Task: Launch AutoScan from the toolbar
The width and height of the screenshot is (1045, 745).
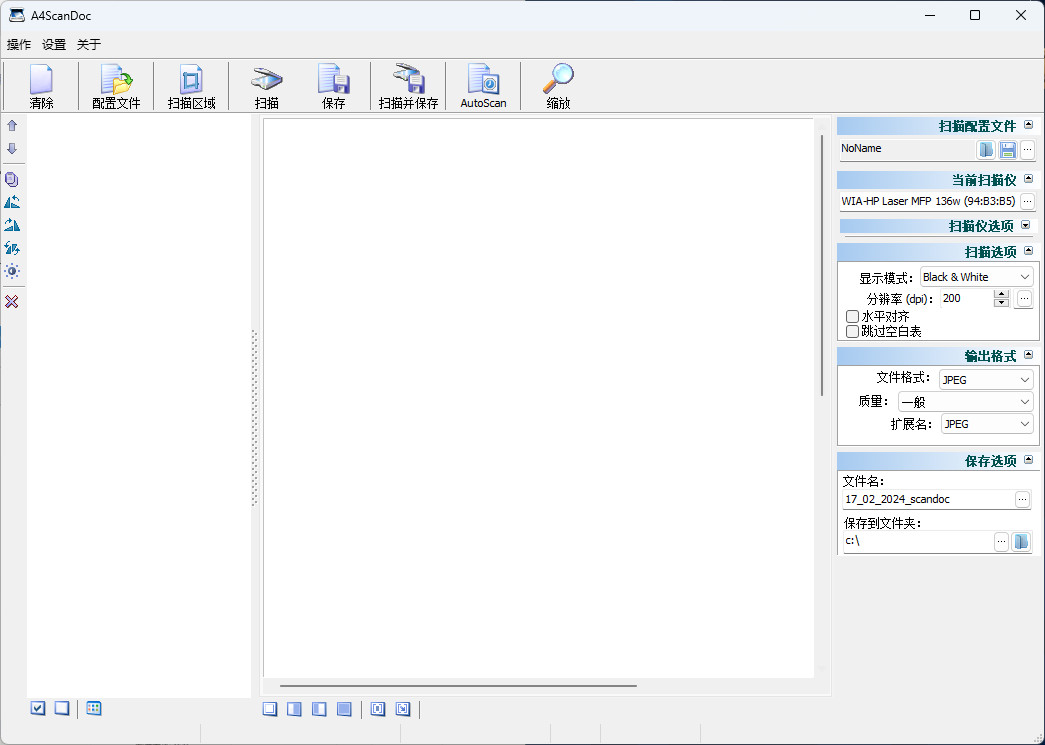Action: 483,86
